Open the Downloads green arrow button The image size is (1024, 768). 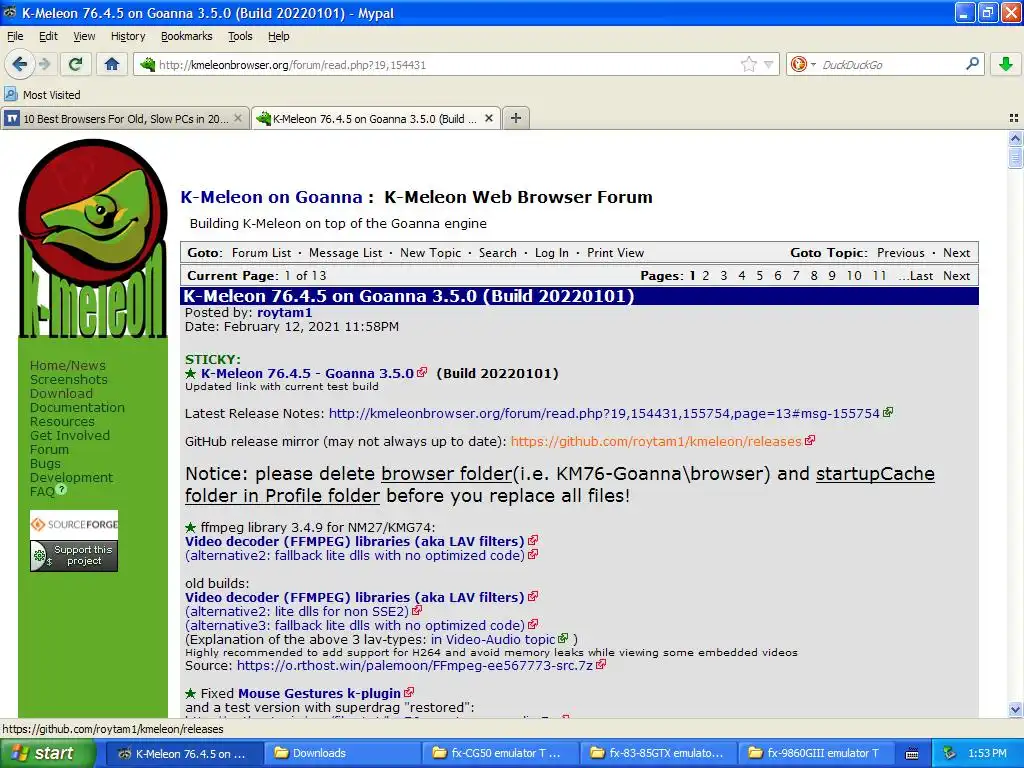1006,64
